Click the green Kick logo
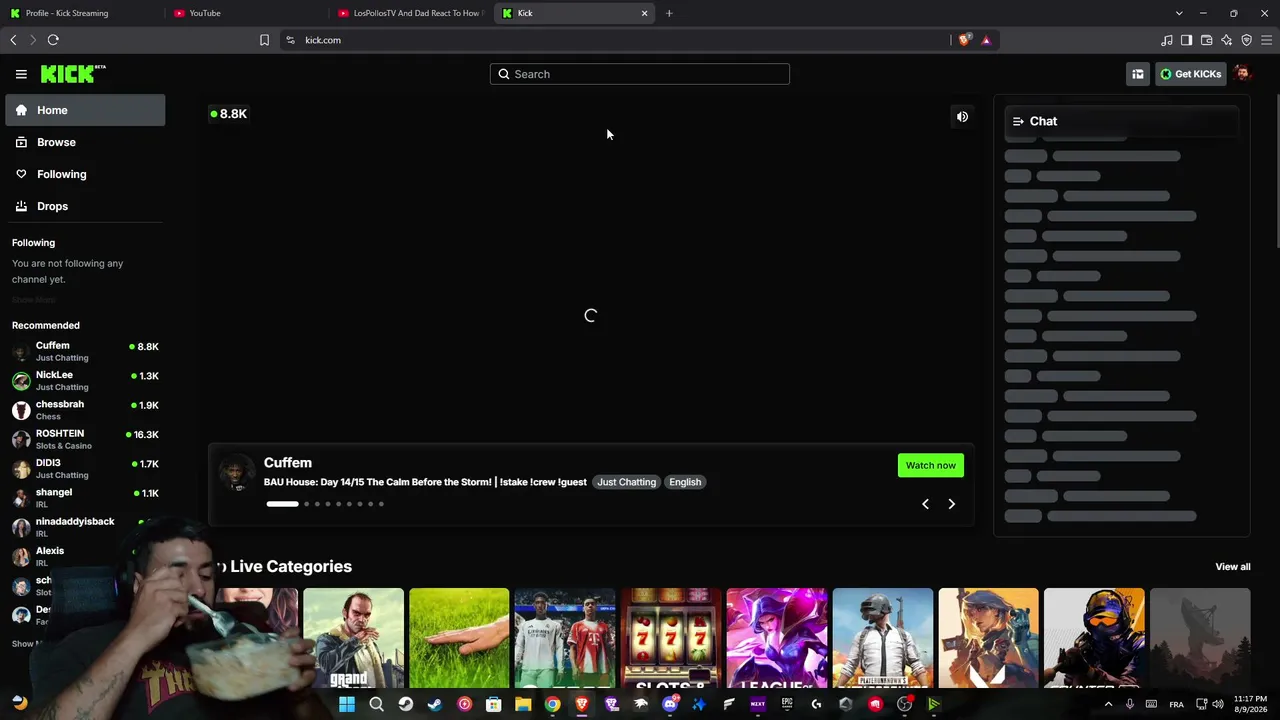This screenshot has height=720, width=1280. pos(73,74)
